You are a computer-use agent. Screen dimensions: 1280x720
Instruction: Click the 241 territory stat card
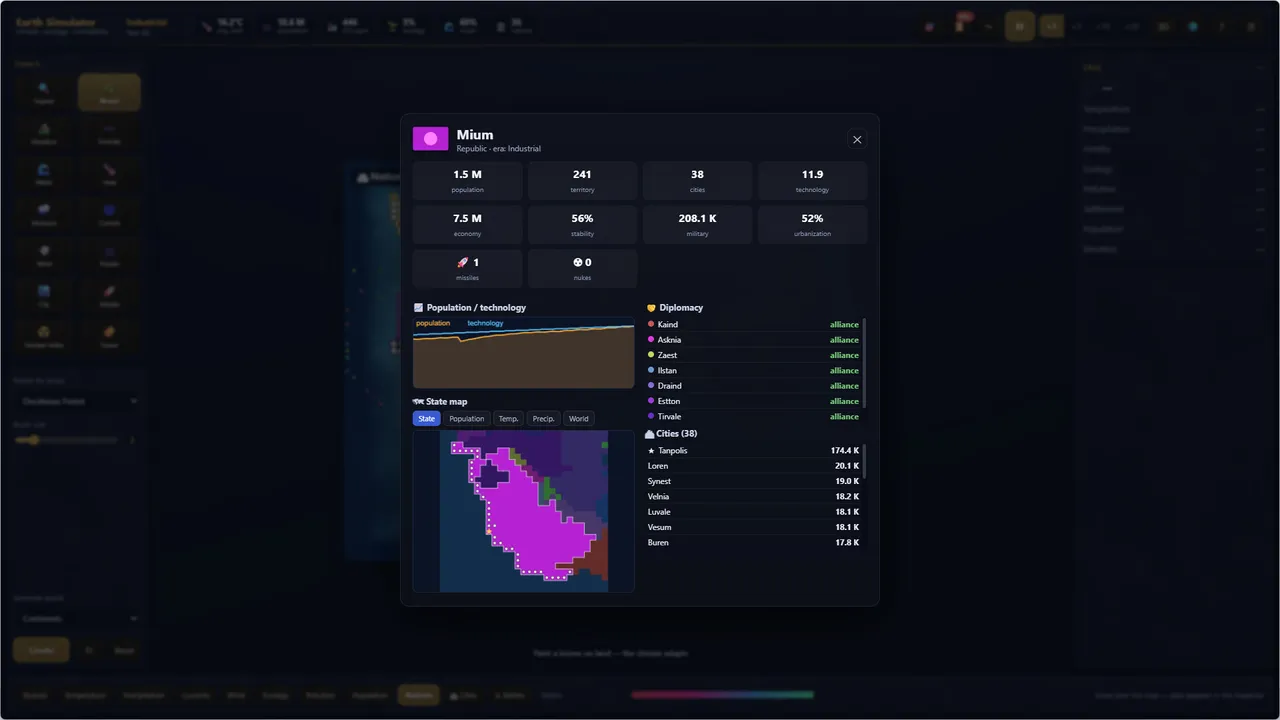point(582,181)
